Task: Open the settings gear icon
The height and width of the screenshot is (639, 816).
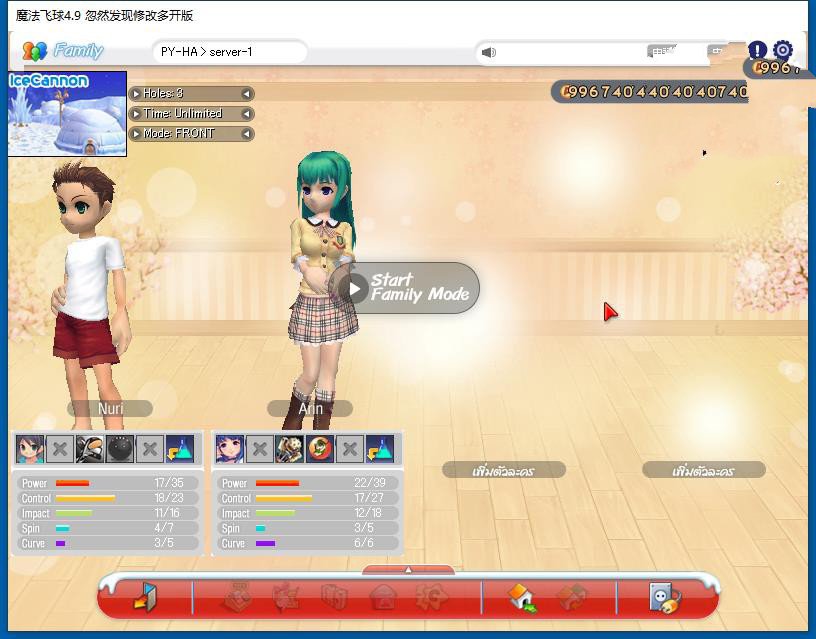Action: pos(783,50)
